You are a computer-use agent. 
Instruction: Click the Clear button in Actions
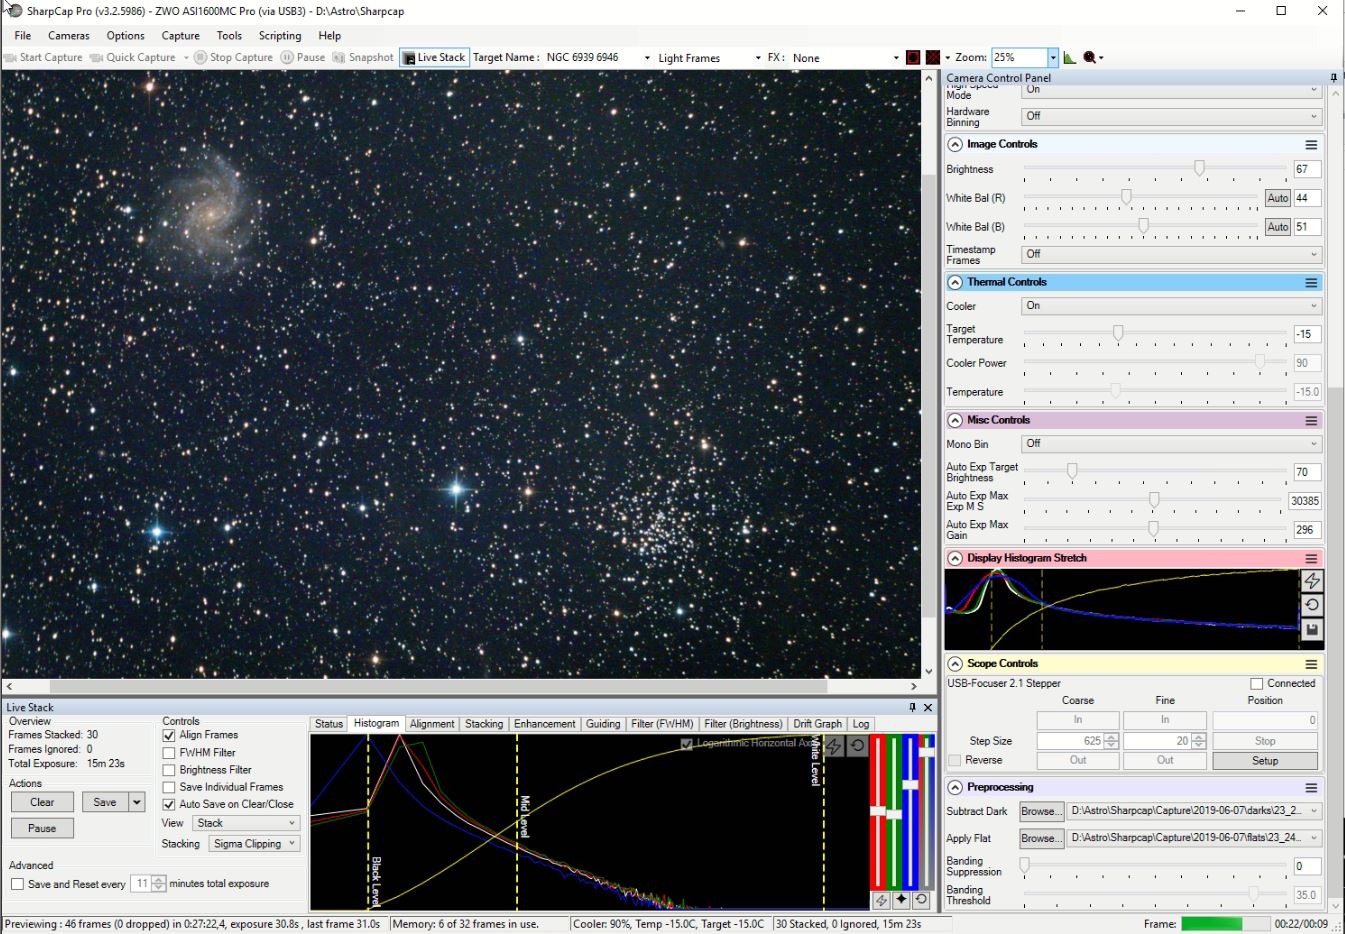[x=42, y=802]
